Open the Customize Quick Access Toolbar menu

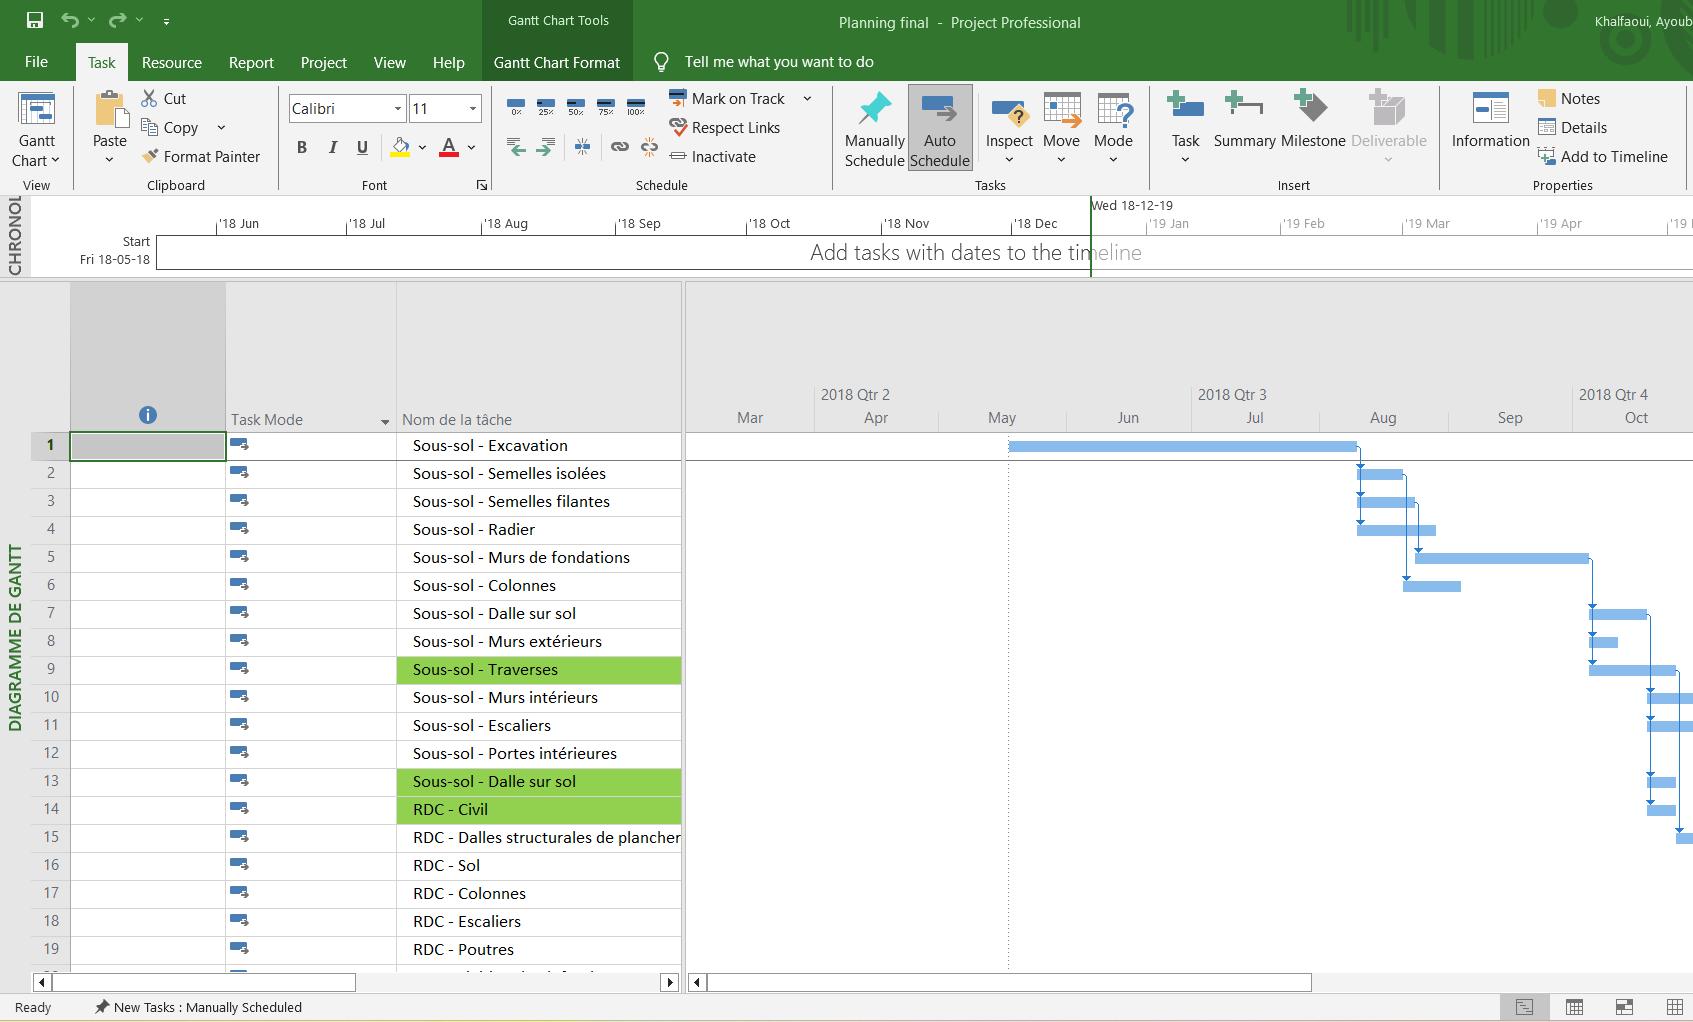click(166, 20)
